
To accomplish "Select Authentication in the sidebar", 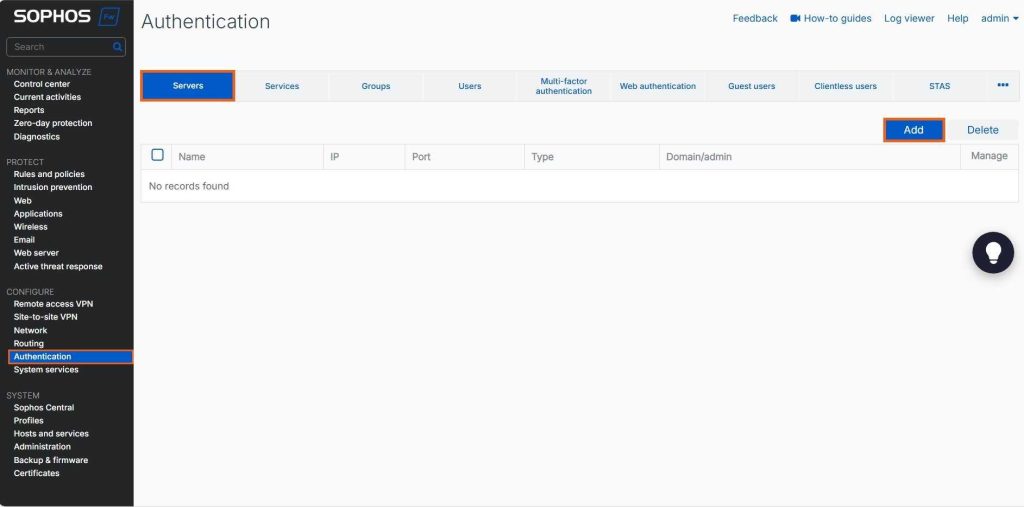I will click(71, 357).
